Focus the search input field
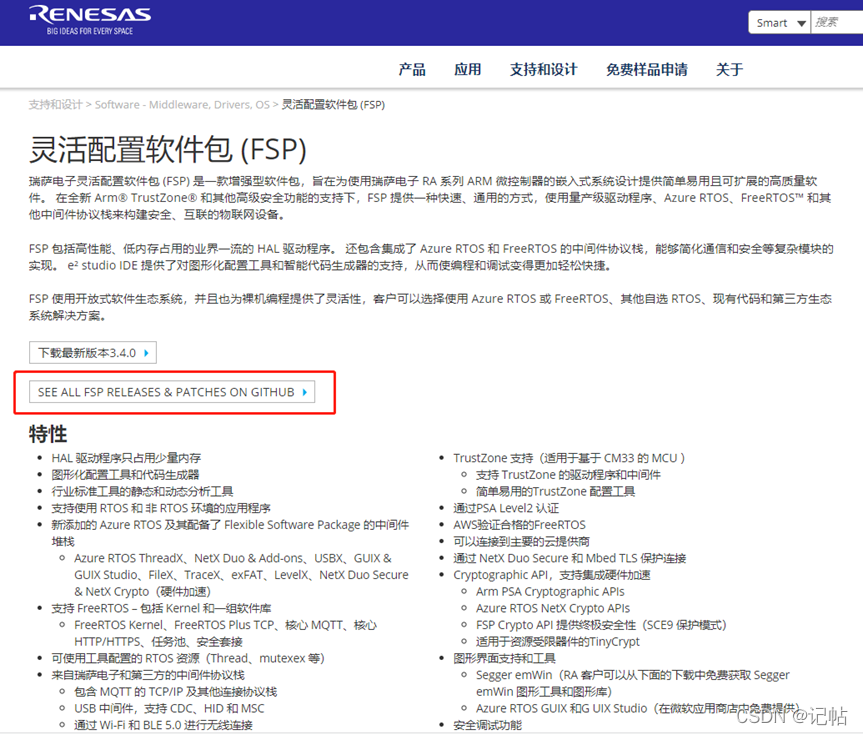Image resolution: width=863 pixels, height=735 pixels. coord(837,23)
